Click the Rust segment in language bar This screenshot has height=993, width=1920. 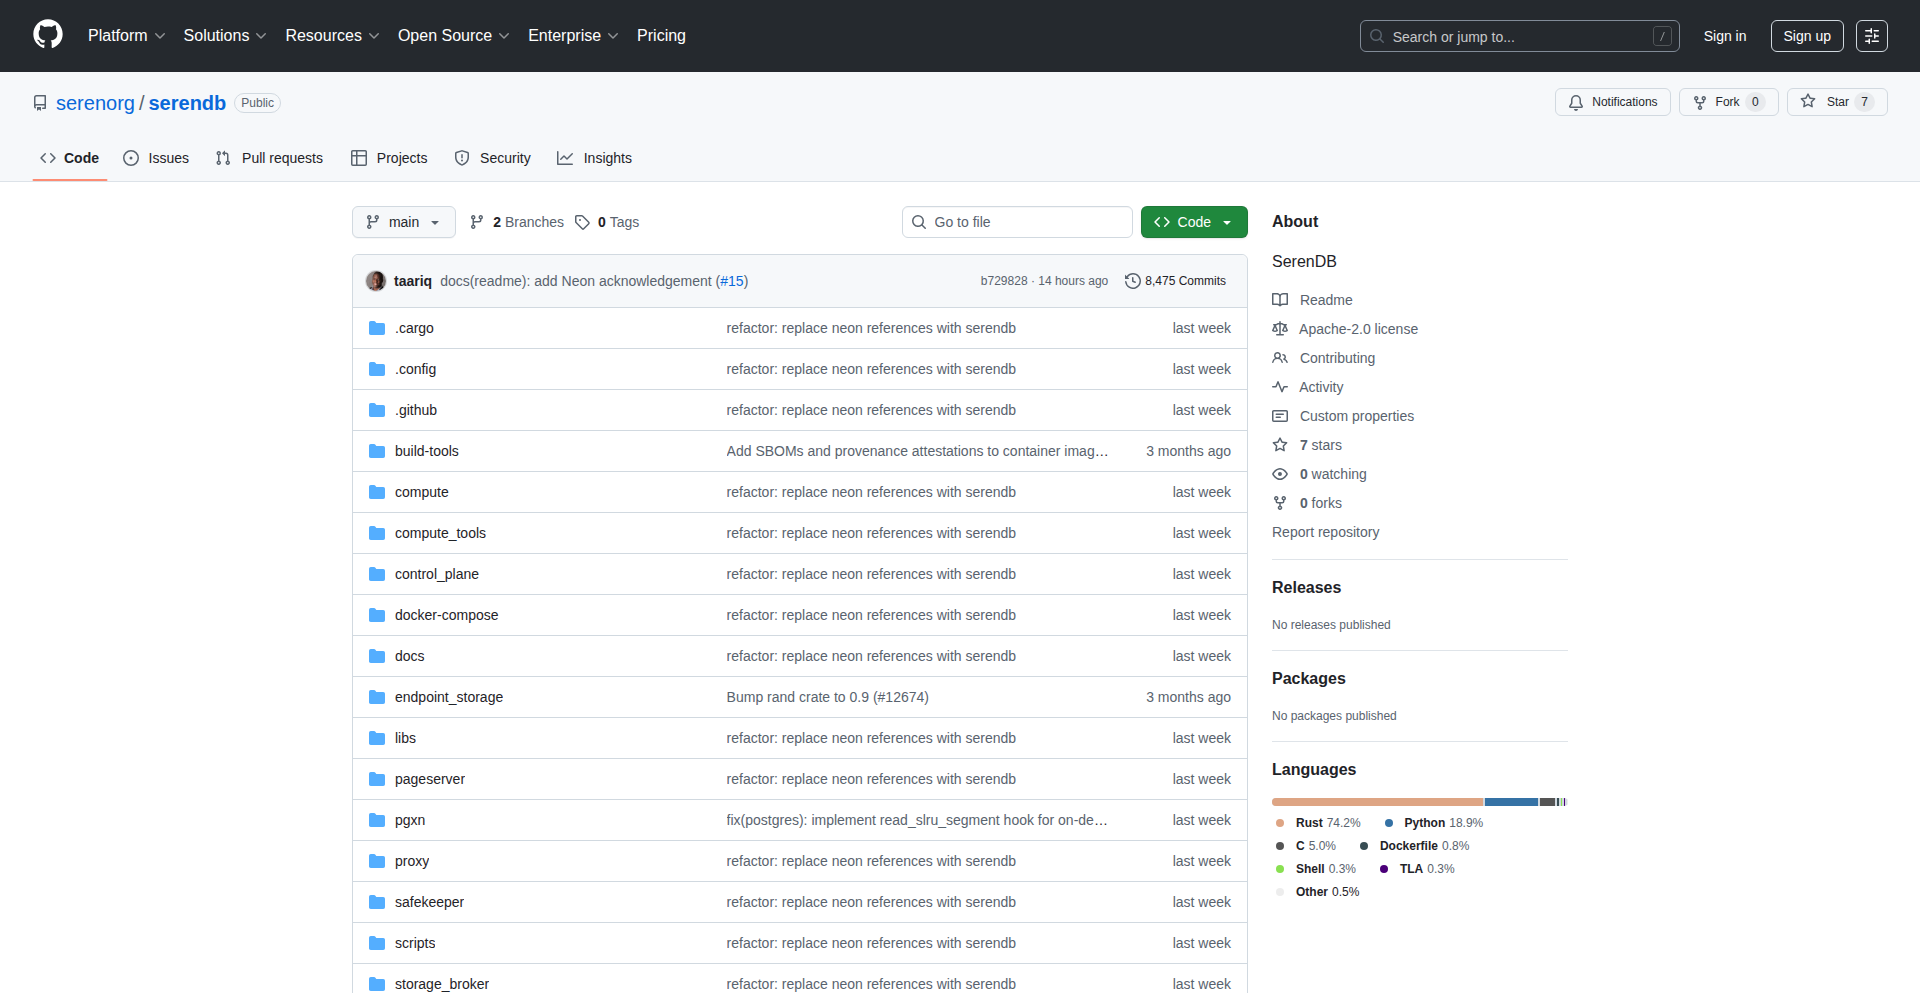tap(1376, 802)
